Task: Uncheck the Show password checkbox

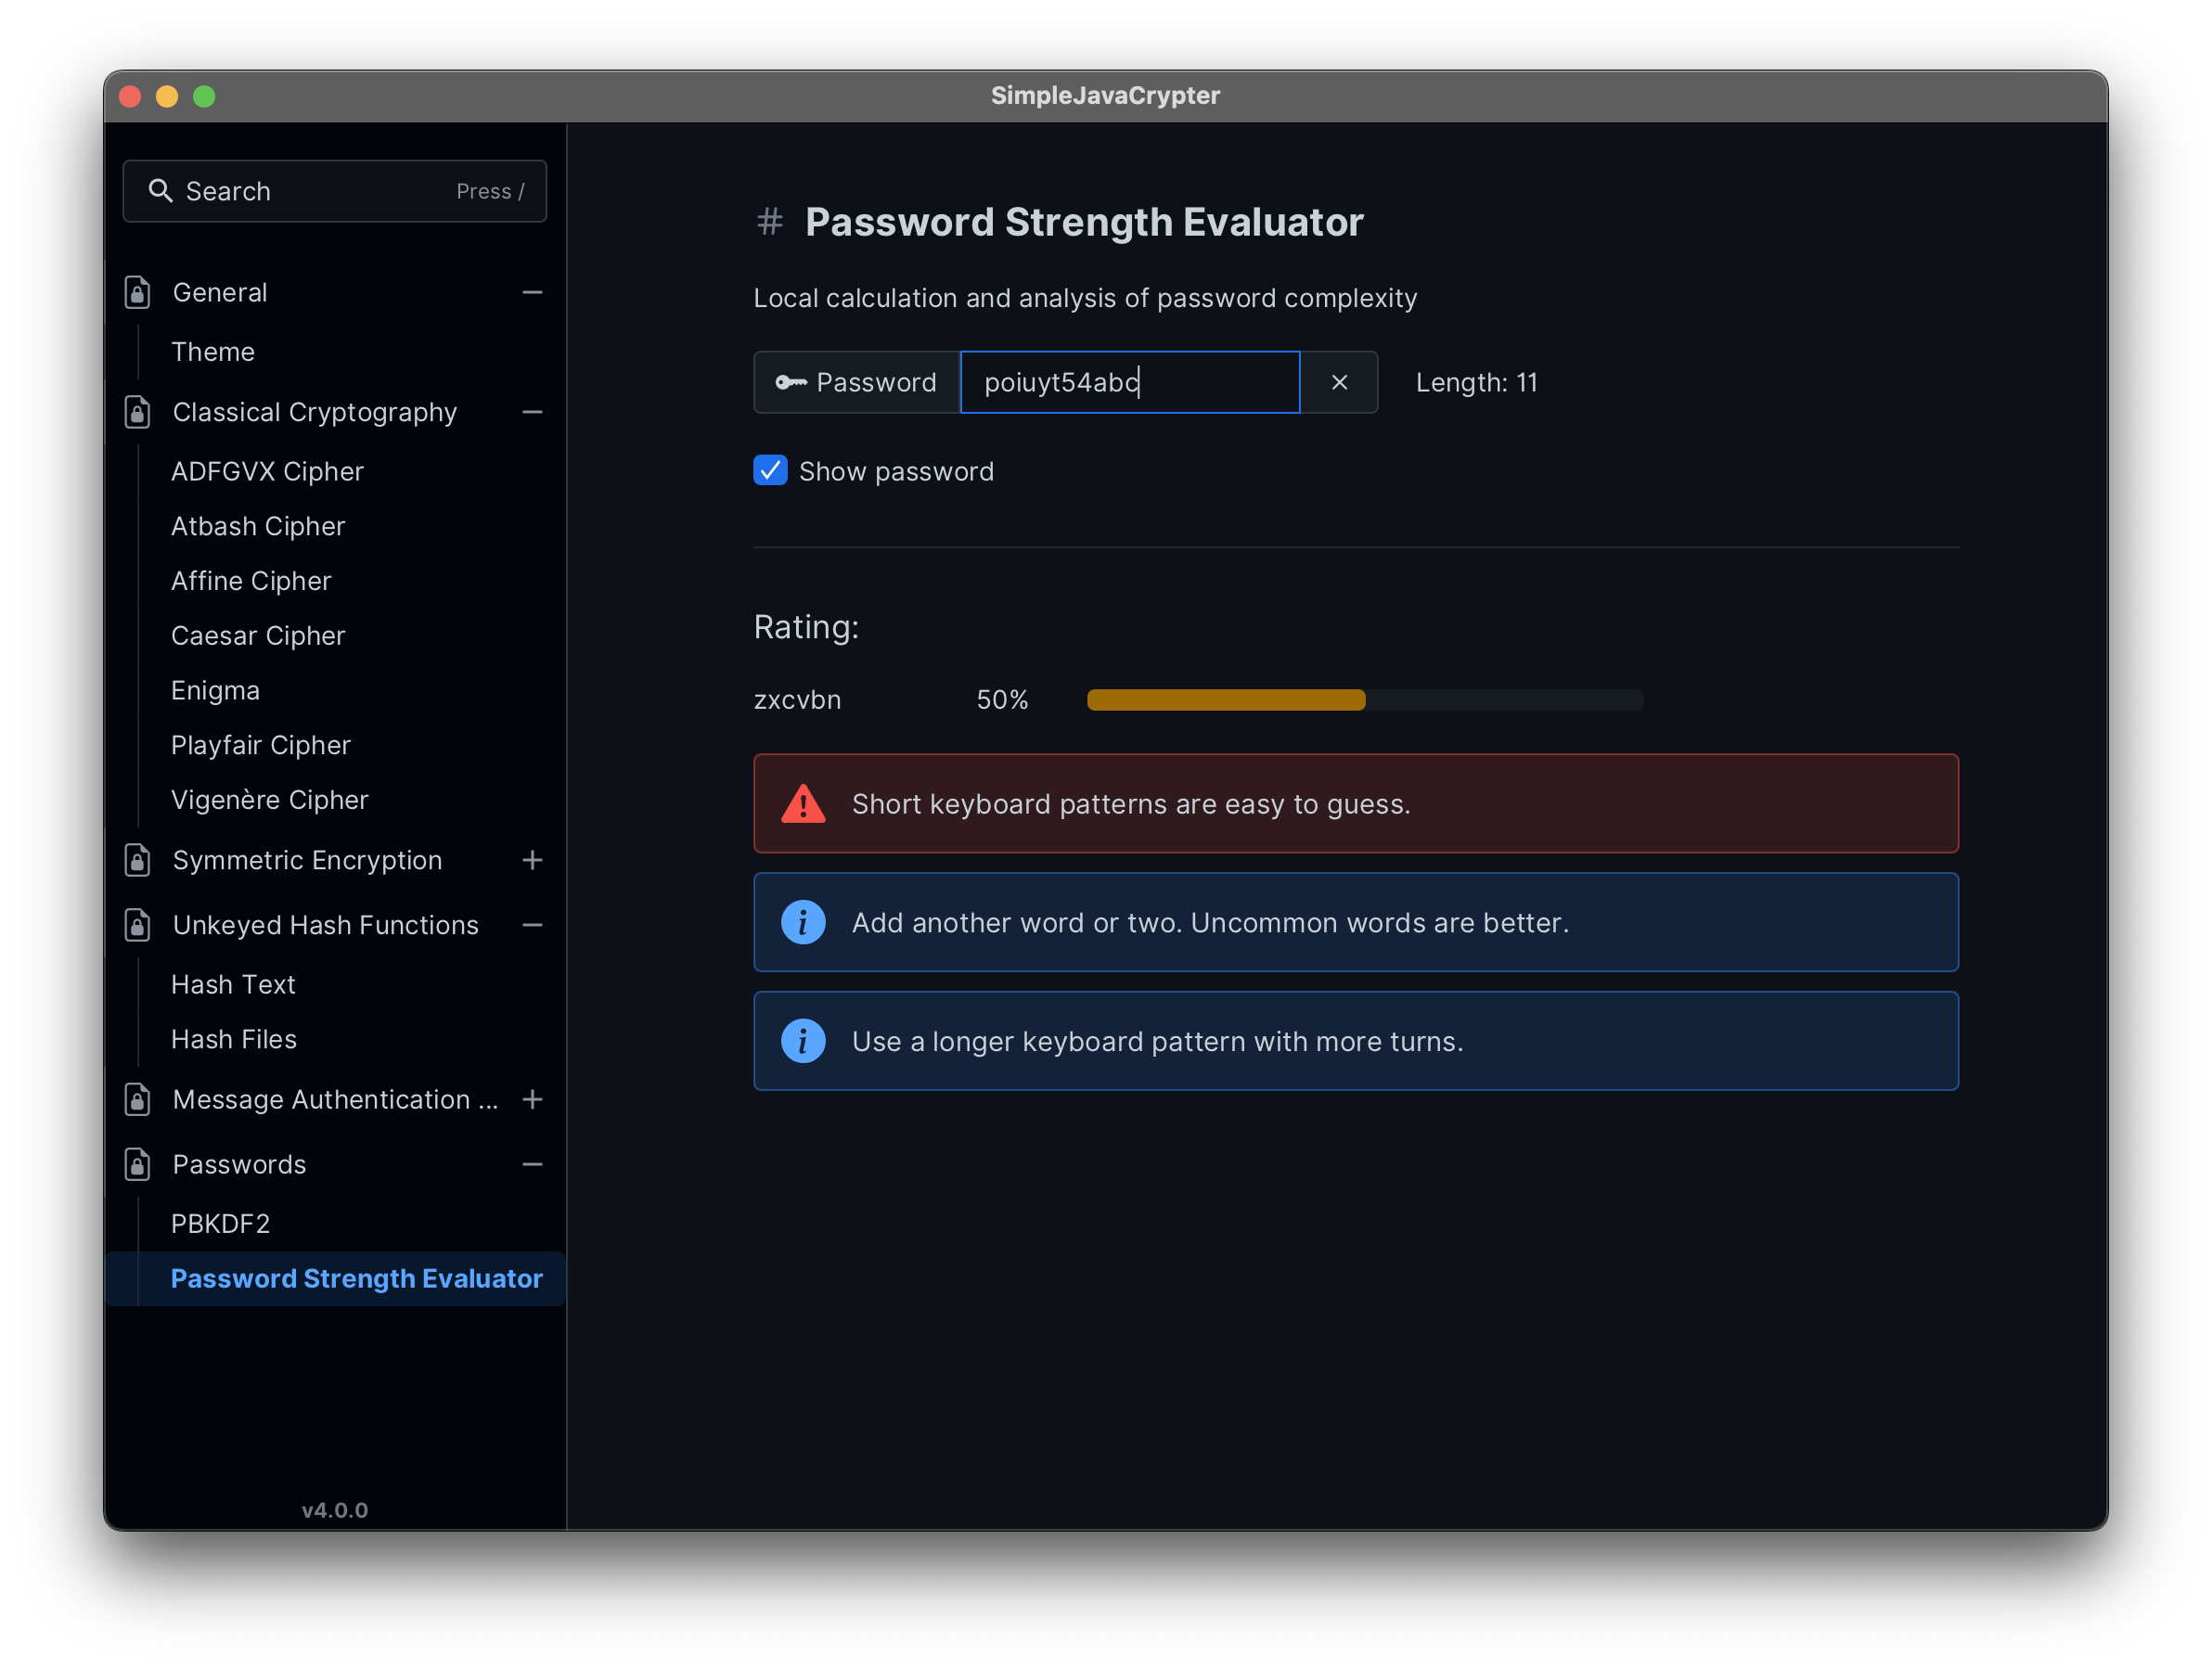Action: coord(770,471)
